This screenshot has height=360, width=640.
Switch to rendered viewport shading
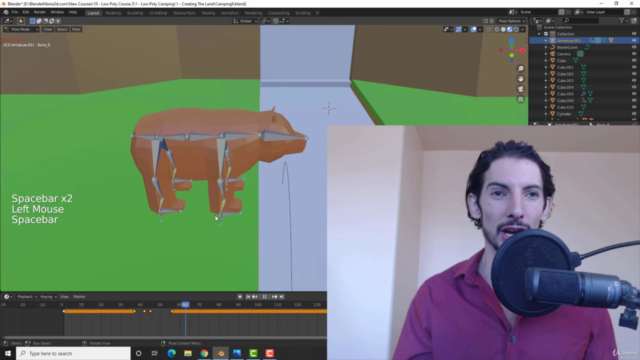[x=516, y=29]
